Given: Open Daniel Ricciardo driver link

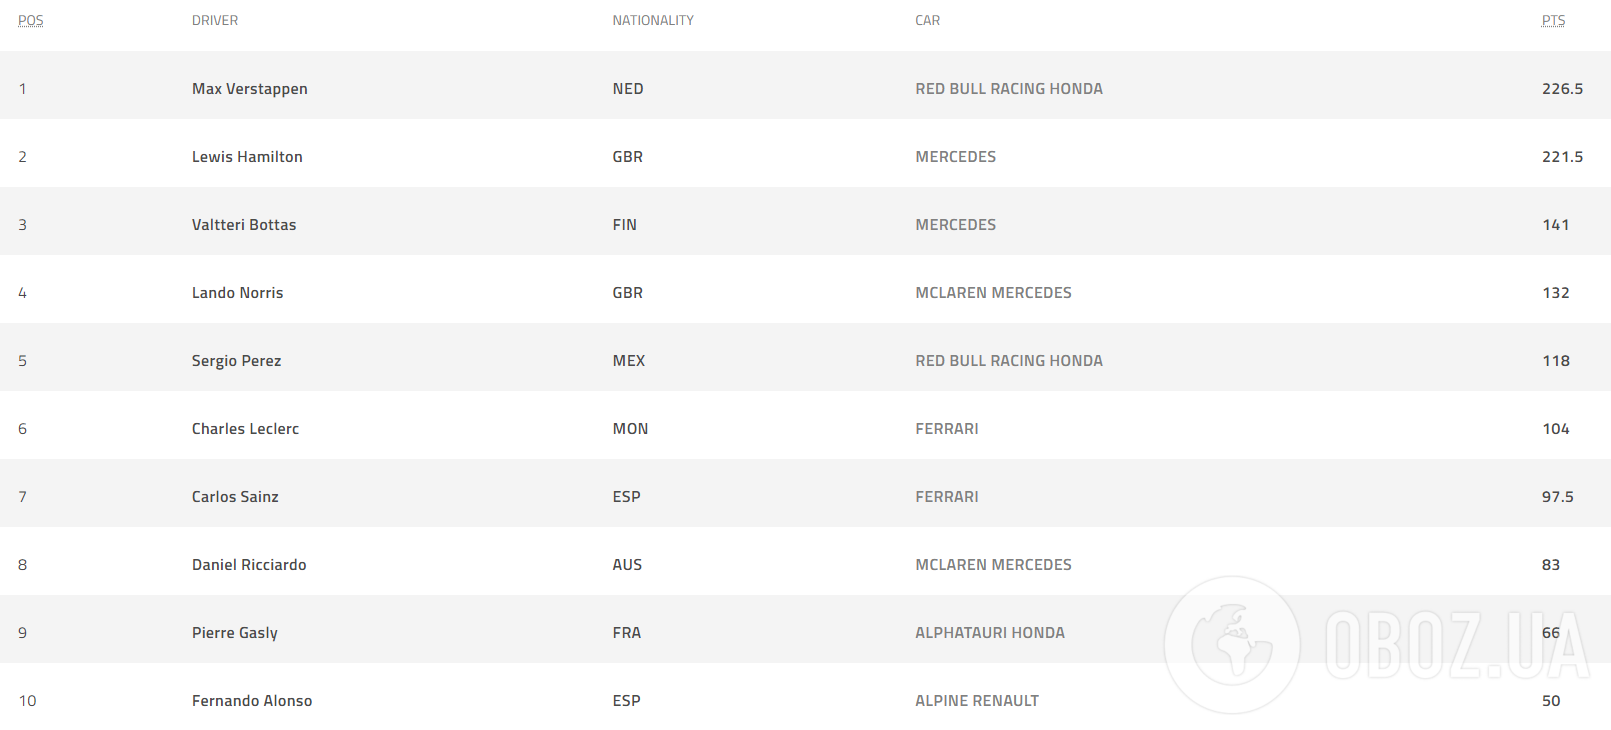Looking at the screenshot, I should [x=249, y=565].
